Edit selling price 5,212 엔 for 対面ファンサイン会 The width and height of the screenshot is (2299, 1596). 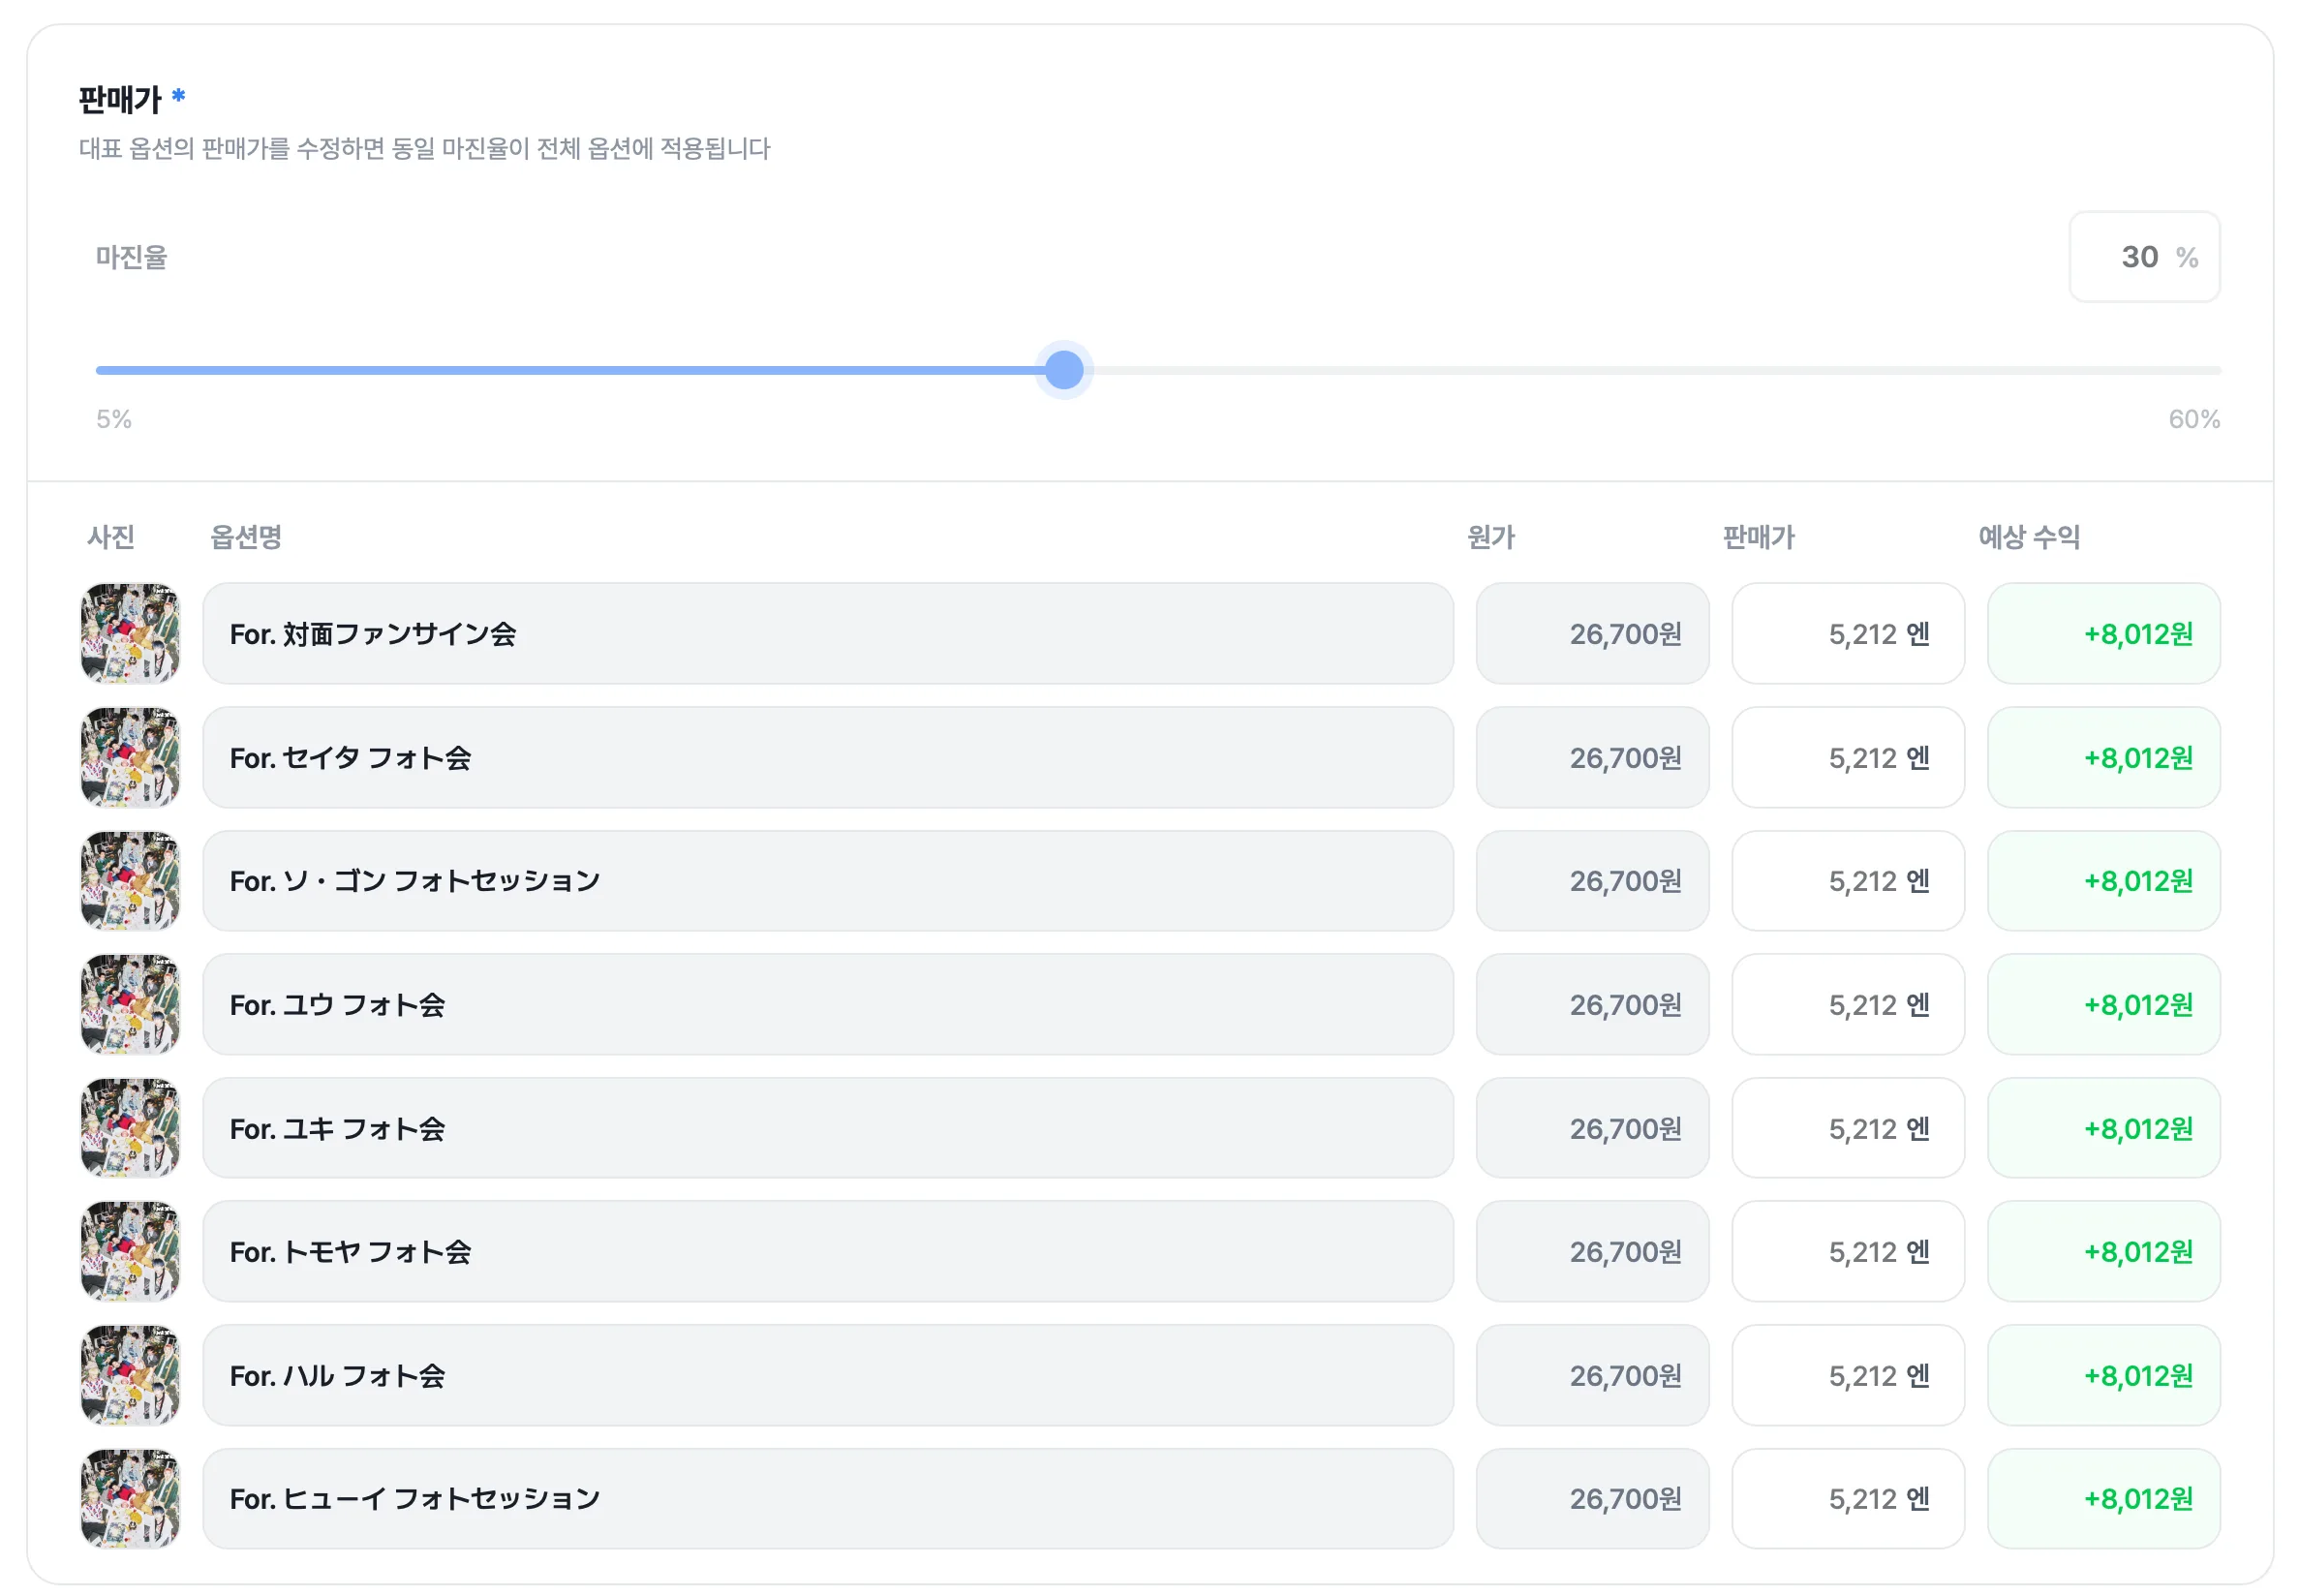1848,633
